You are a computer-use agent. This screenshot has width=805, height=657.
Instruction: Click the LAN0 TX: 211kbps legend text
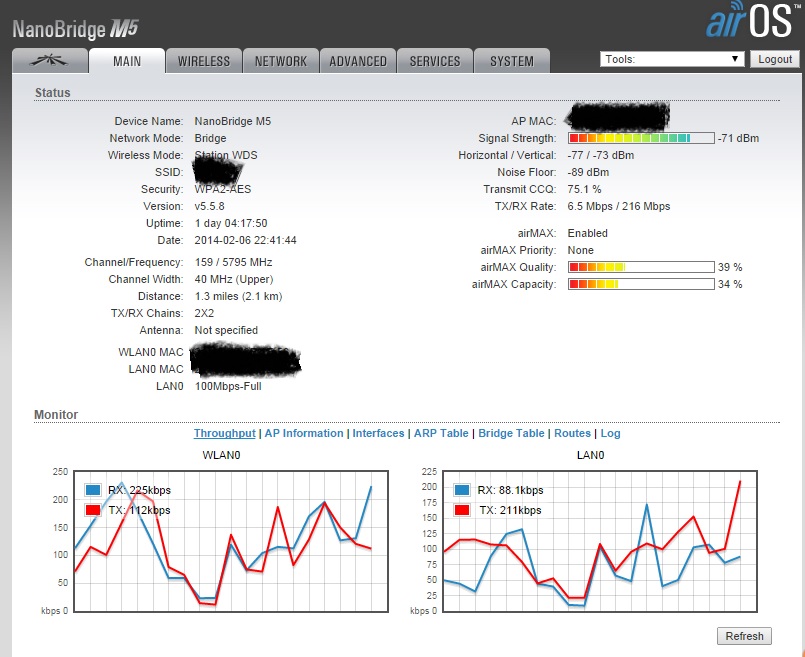click(510, 510)
